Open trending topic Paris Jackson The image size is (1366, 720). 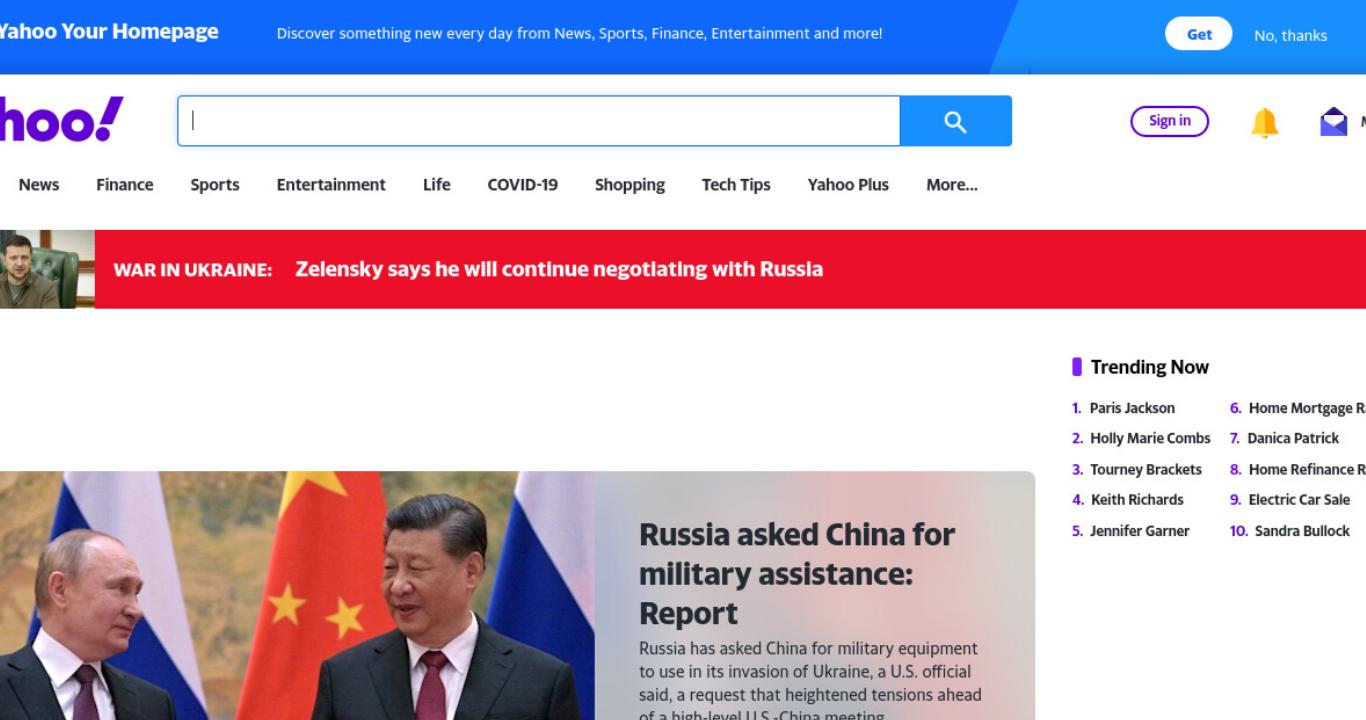click(1132, 408)
